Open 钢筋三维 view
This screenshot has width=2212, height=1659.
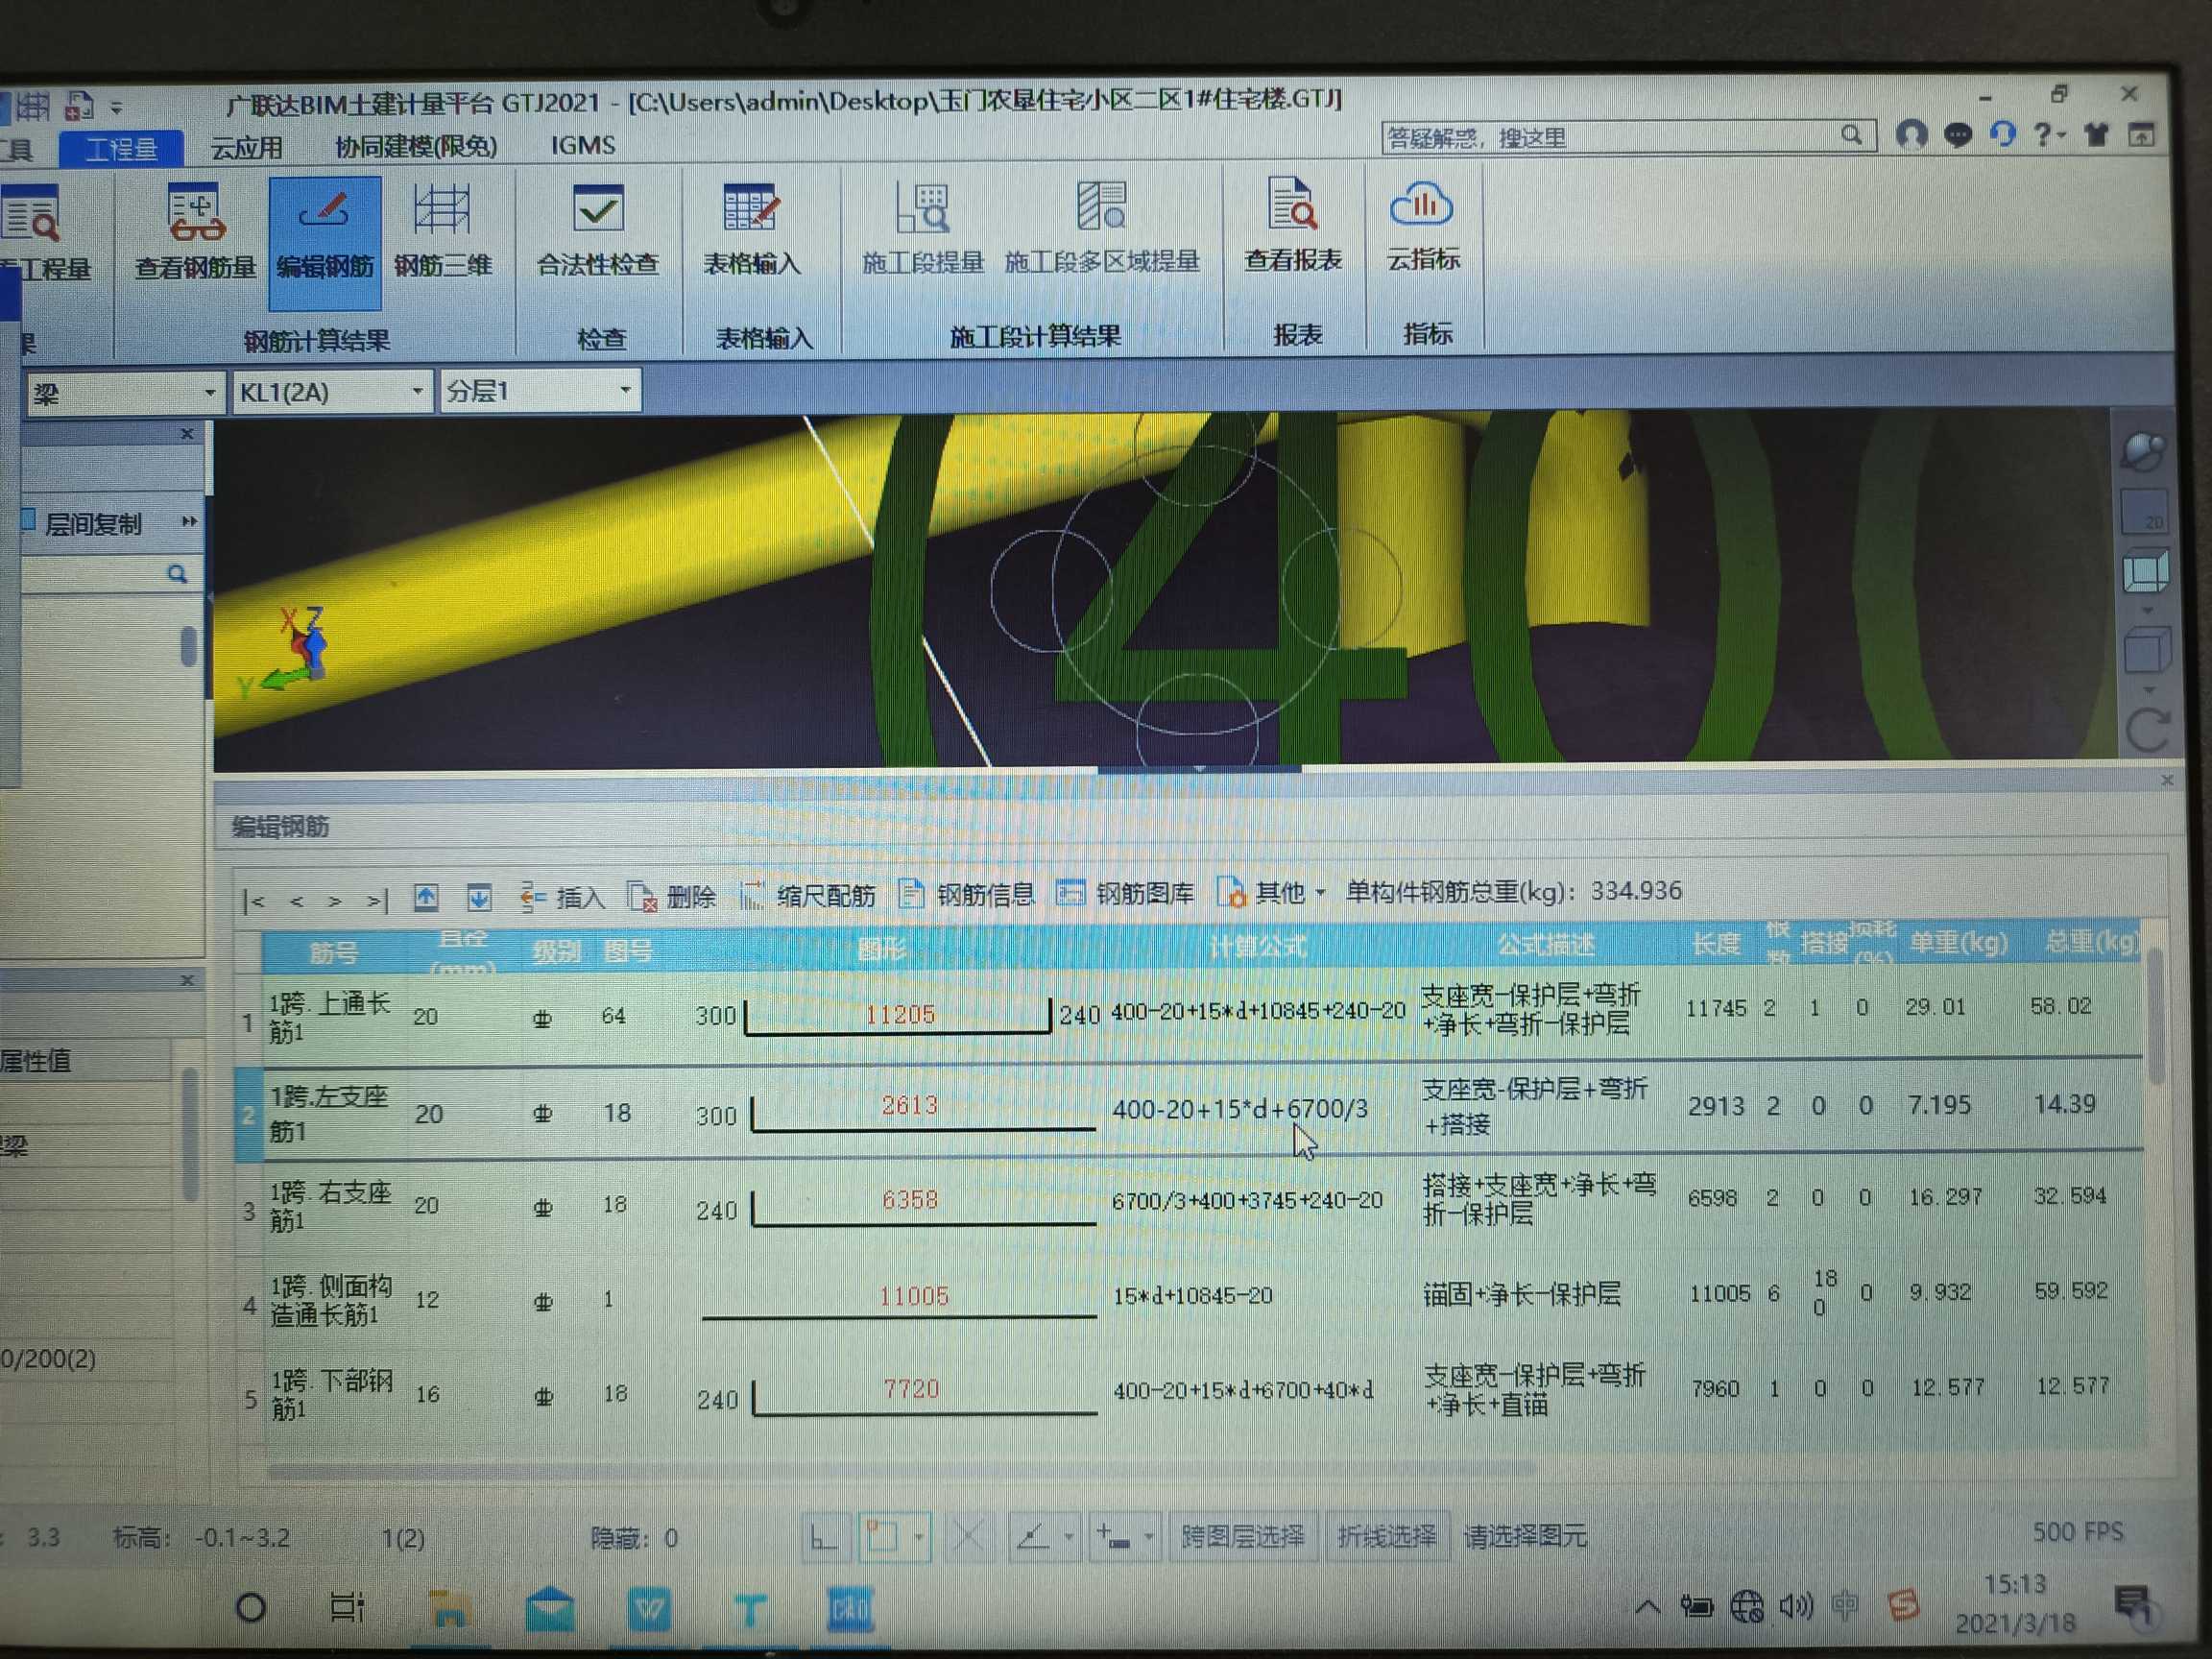[442, 232]
